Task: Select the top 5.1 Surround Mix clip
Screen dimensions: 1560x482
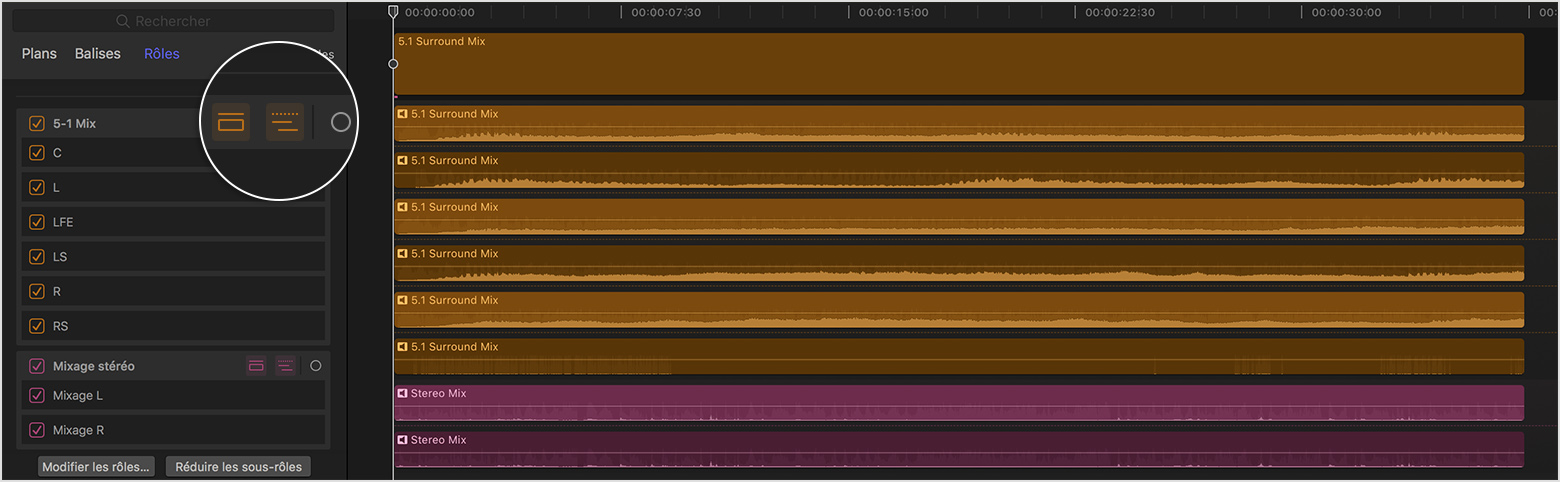Action: point(958,65)
